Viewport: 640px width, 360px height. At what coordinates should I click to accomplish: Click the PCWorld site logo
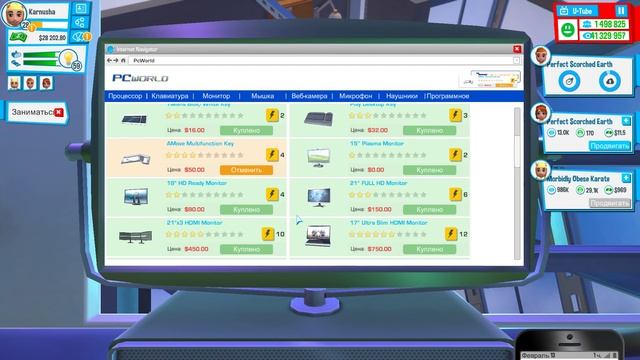tap(140, 78)
